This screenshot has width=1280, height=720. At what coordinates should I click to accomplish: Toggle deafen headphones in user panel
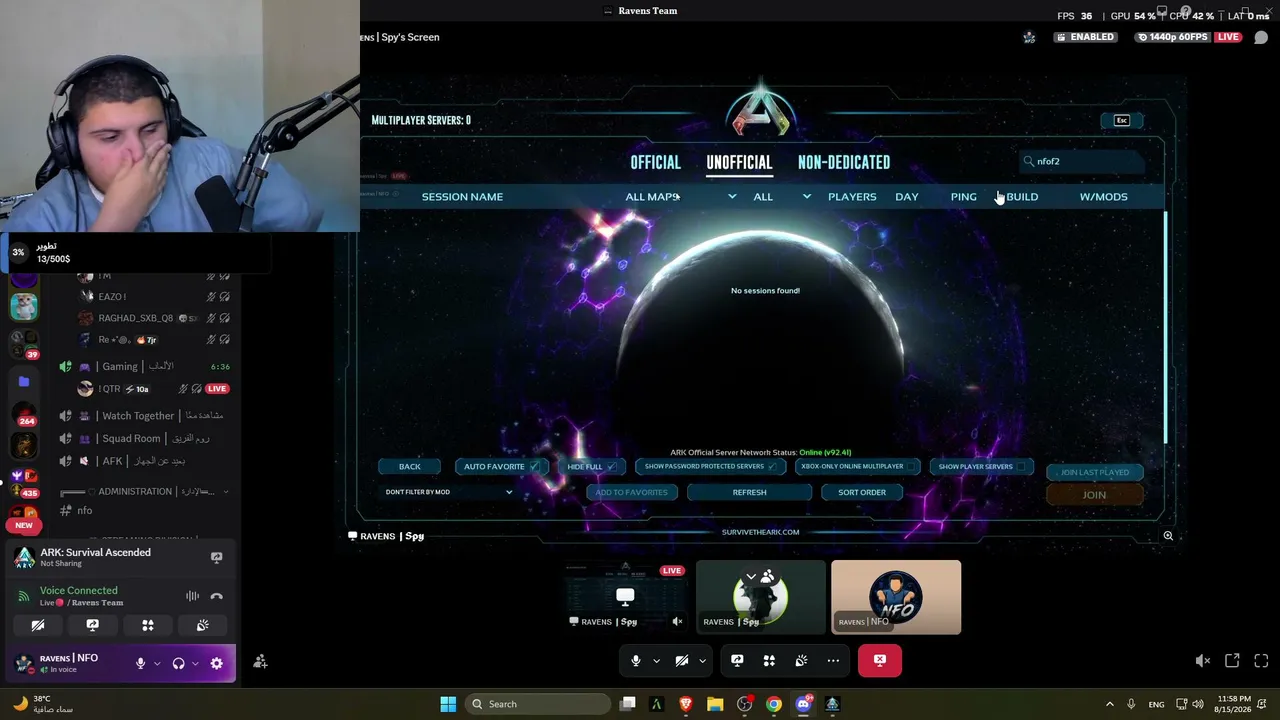coord(178,663)
